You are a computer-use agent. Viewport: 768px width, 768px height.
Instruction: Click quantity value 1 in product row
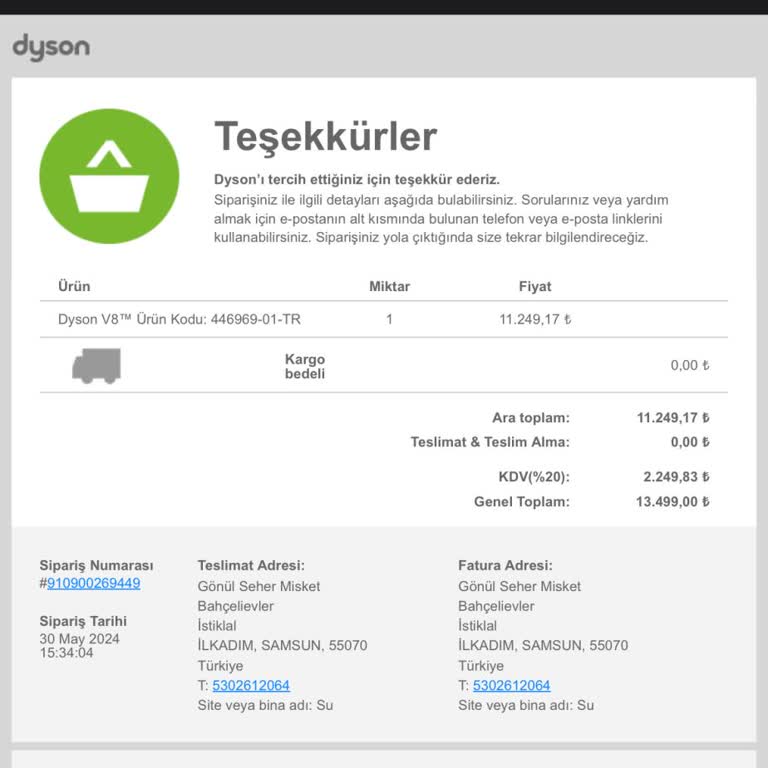(x=389, y=319)
